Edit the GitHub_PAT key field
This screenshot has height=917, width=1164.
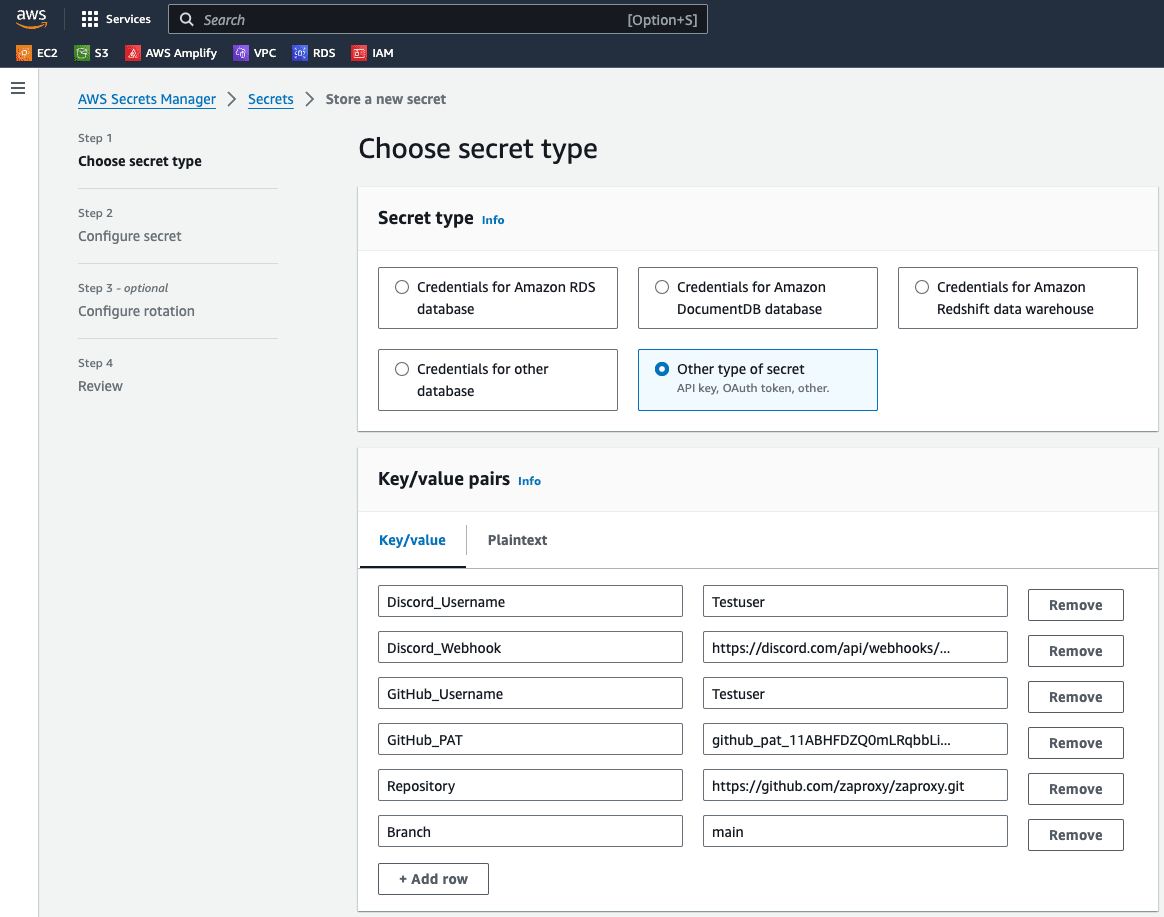tap(530, 740)
